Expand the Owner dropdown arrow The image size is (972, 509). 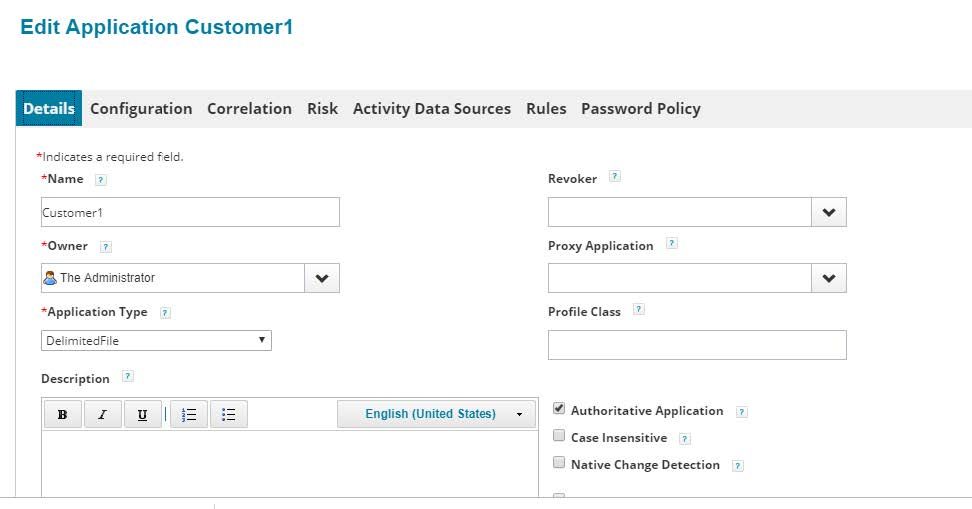[322, 278]
